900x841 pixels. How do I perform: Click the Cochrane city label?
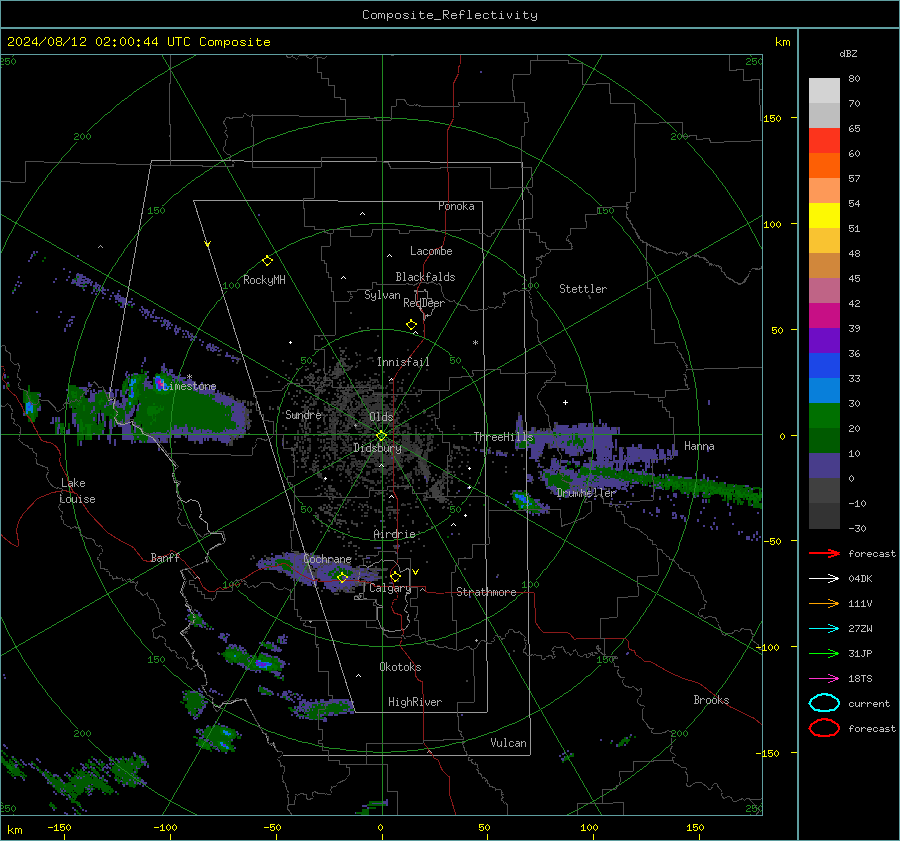tap(327, 559)
